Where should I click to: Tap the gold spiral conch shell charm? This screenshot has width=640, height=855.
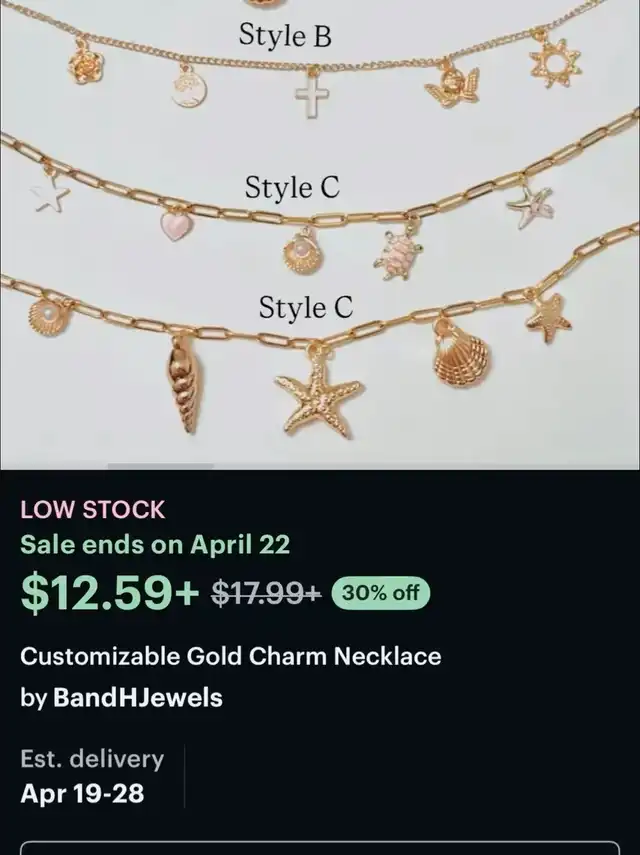click(184, 385)
